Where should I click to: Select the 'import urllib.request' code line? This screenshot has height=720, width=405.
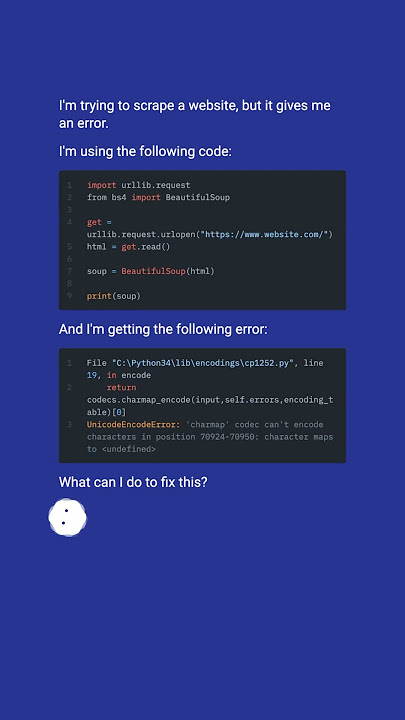coord(139,185)
